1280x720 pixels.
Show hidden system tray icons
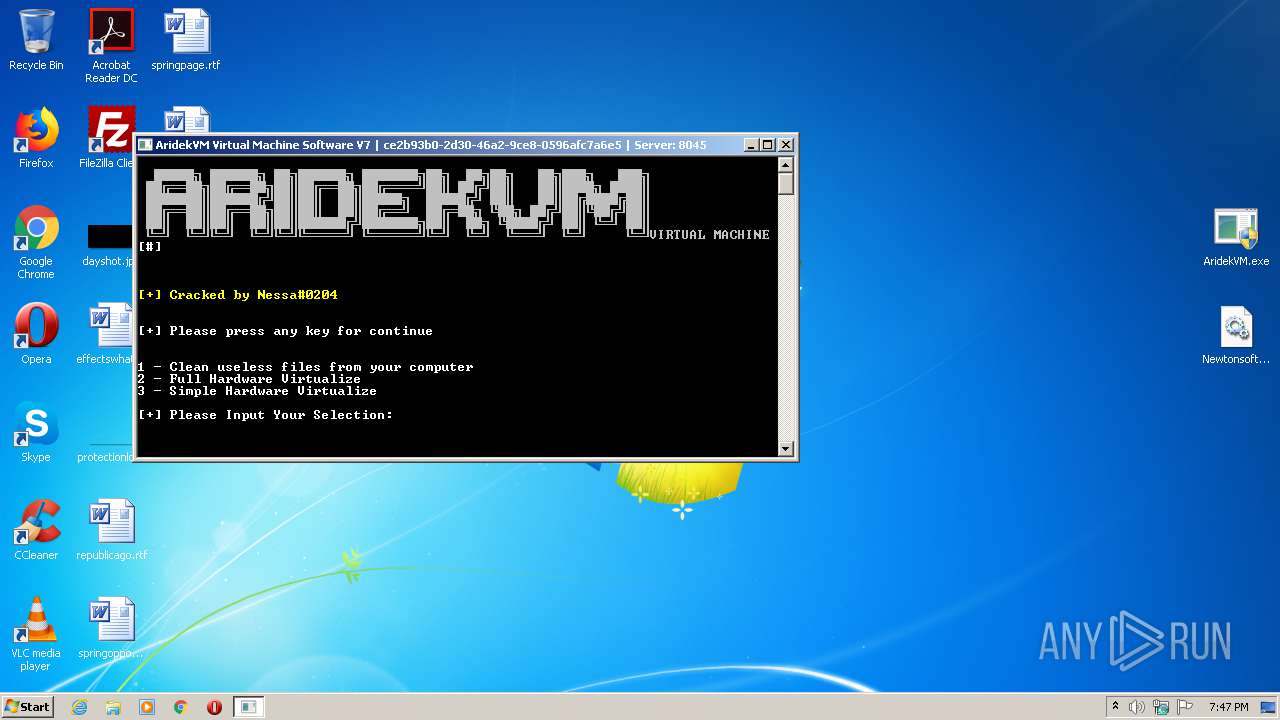coord(1115,707)
